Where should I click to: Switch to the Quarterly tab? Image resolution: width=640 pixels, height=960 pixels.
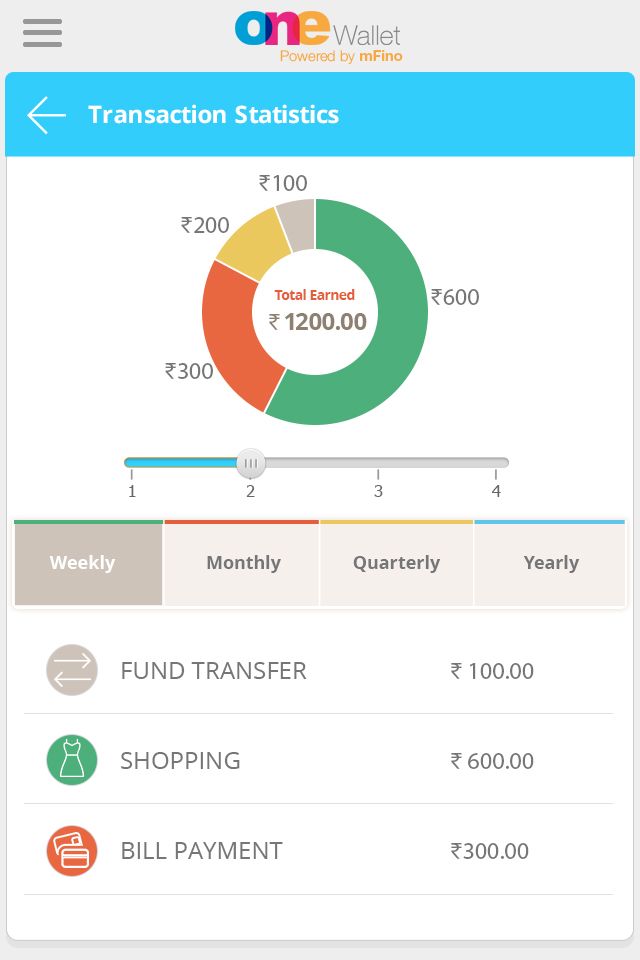[396, 563]
